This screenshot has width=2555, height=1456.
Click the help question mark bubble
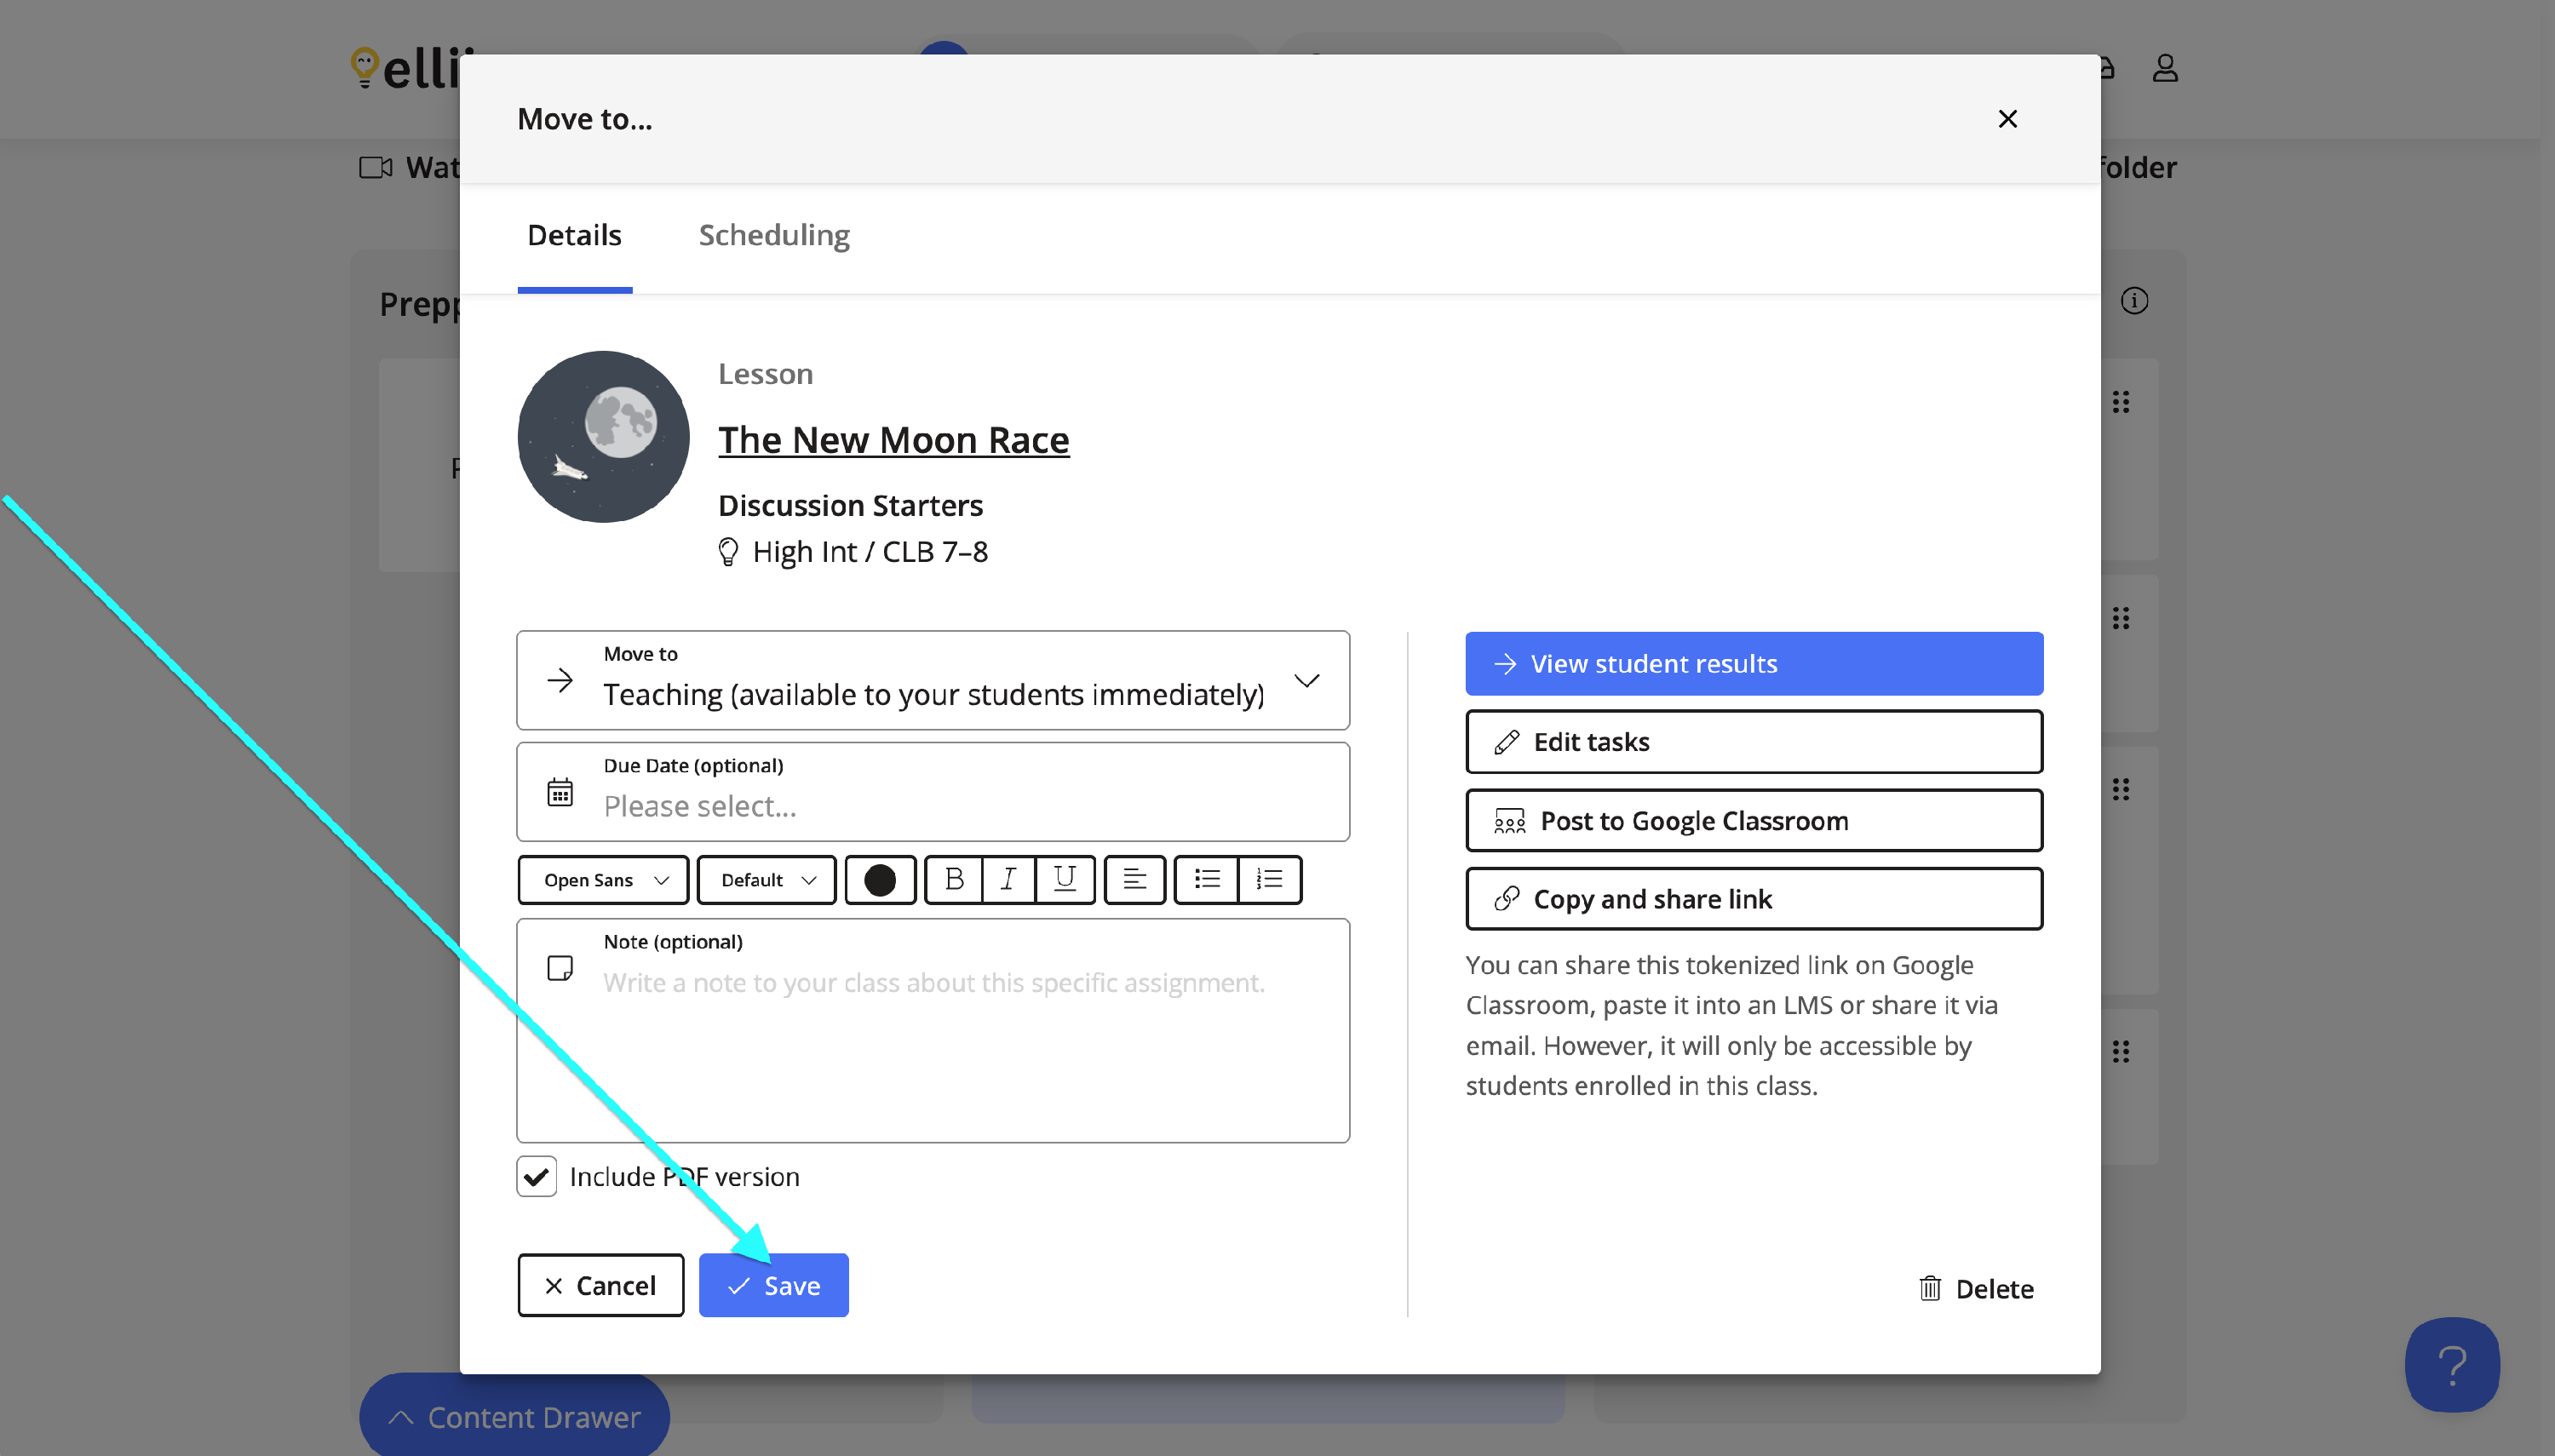[x=2451, y=1364]
